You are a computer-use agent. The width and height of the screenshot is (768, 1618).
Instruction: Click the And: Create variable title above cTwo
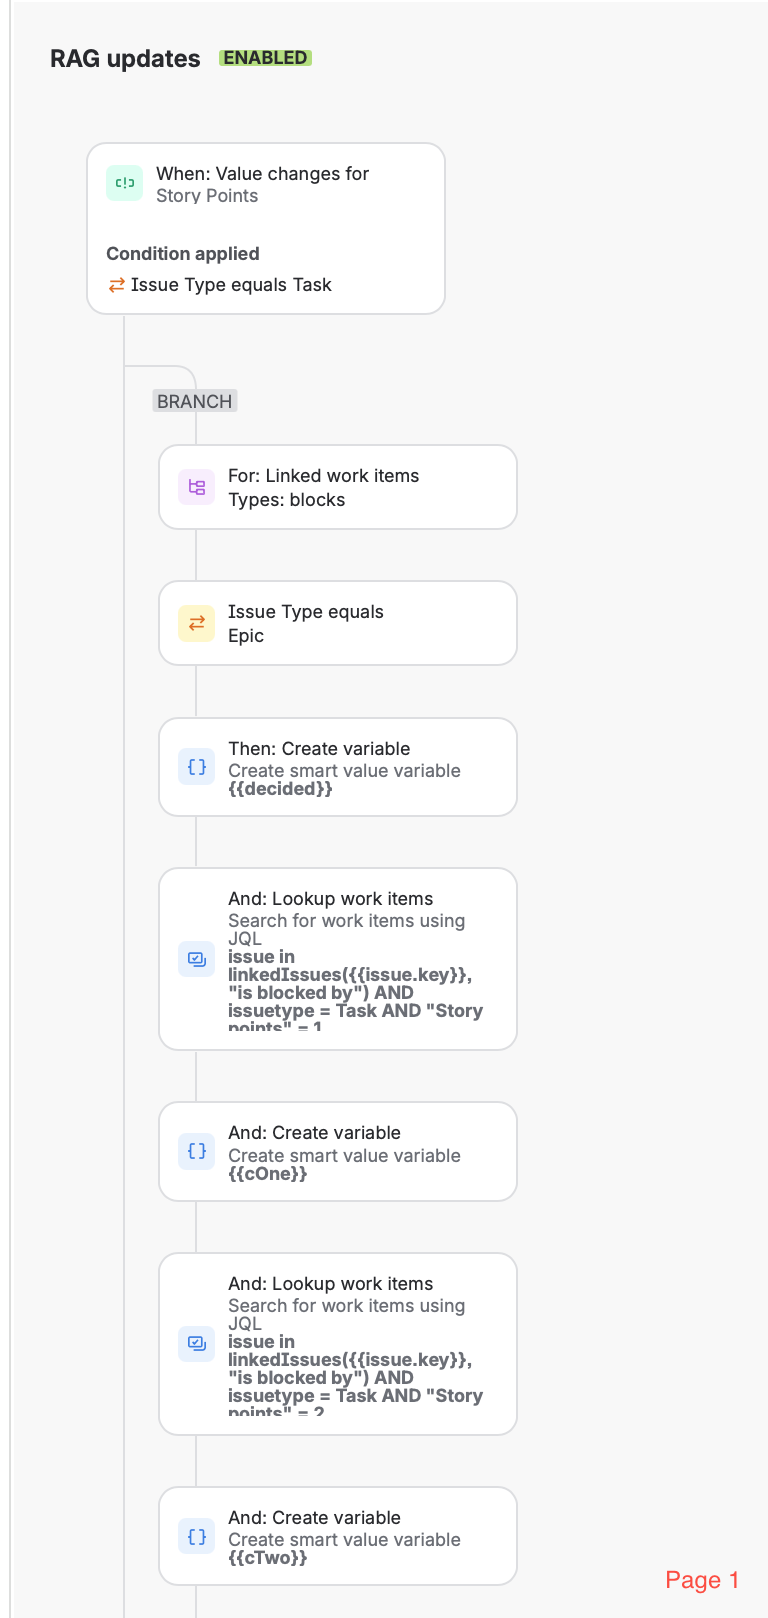point(314,1518)
